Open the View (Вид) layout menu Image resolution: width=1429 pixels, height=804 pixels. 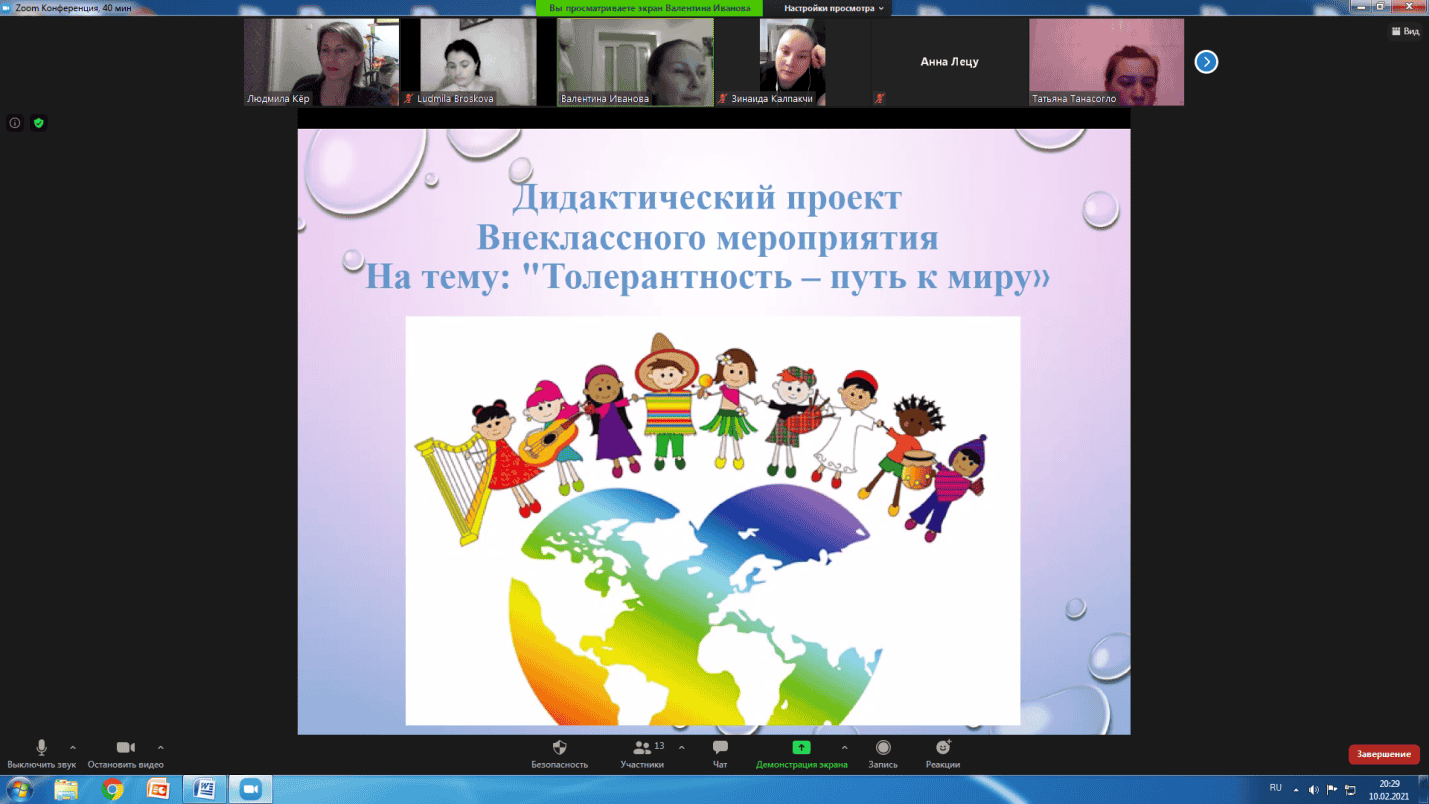click(x=1405, y=31)
